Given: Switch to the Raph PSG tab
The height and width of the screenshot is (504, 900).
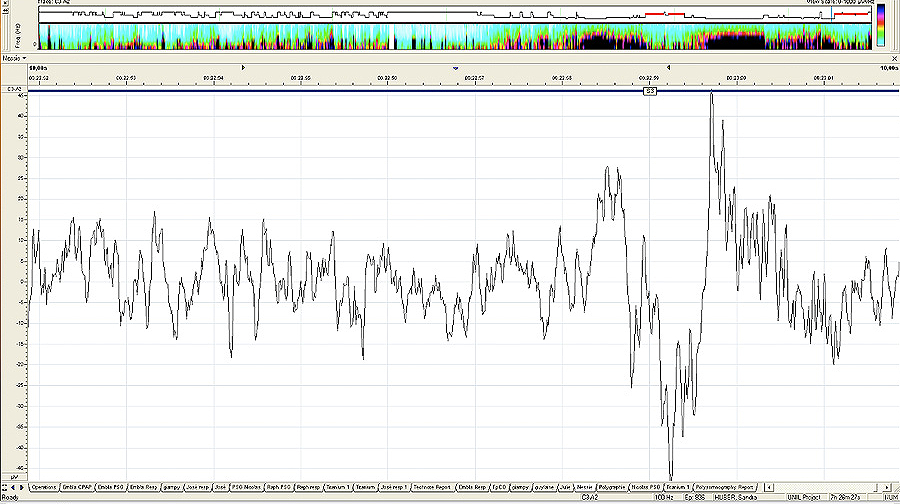Looking at the screenshot, I should (x=279, y=487).
